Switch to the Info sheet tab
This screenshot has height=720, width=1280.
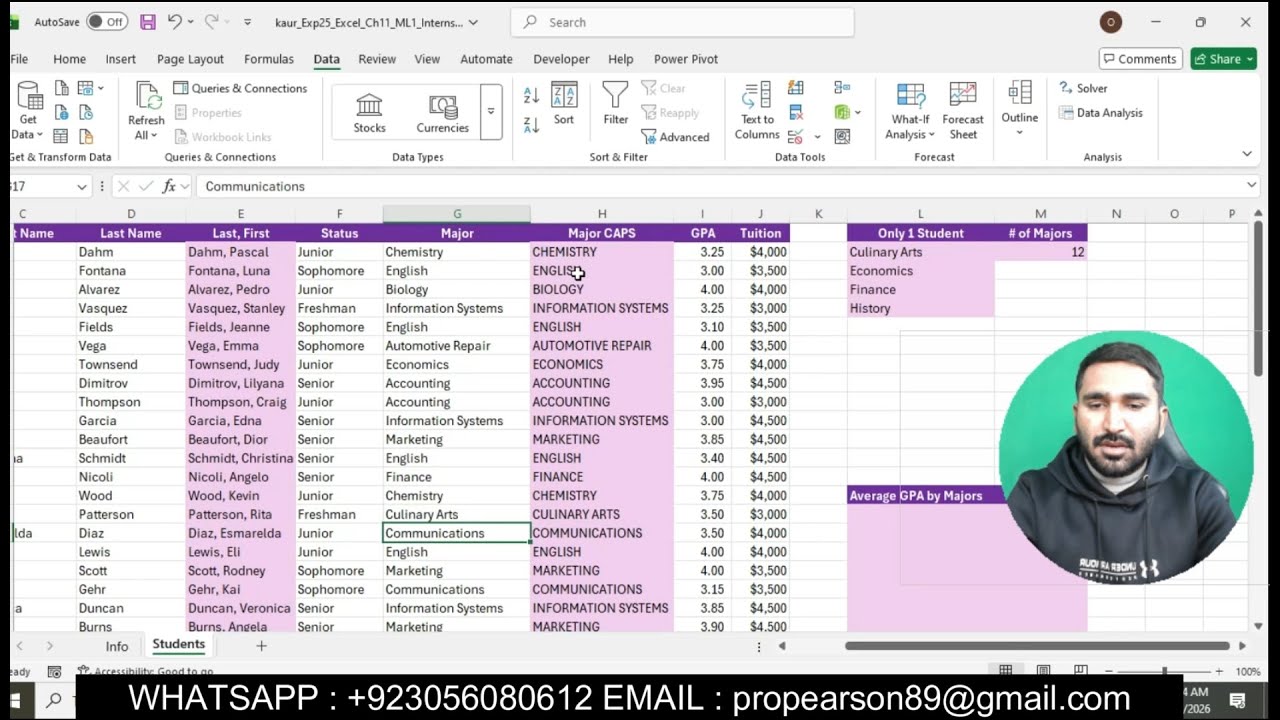tap(117, 646)
